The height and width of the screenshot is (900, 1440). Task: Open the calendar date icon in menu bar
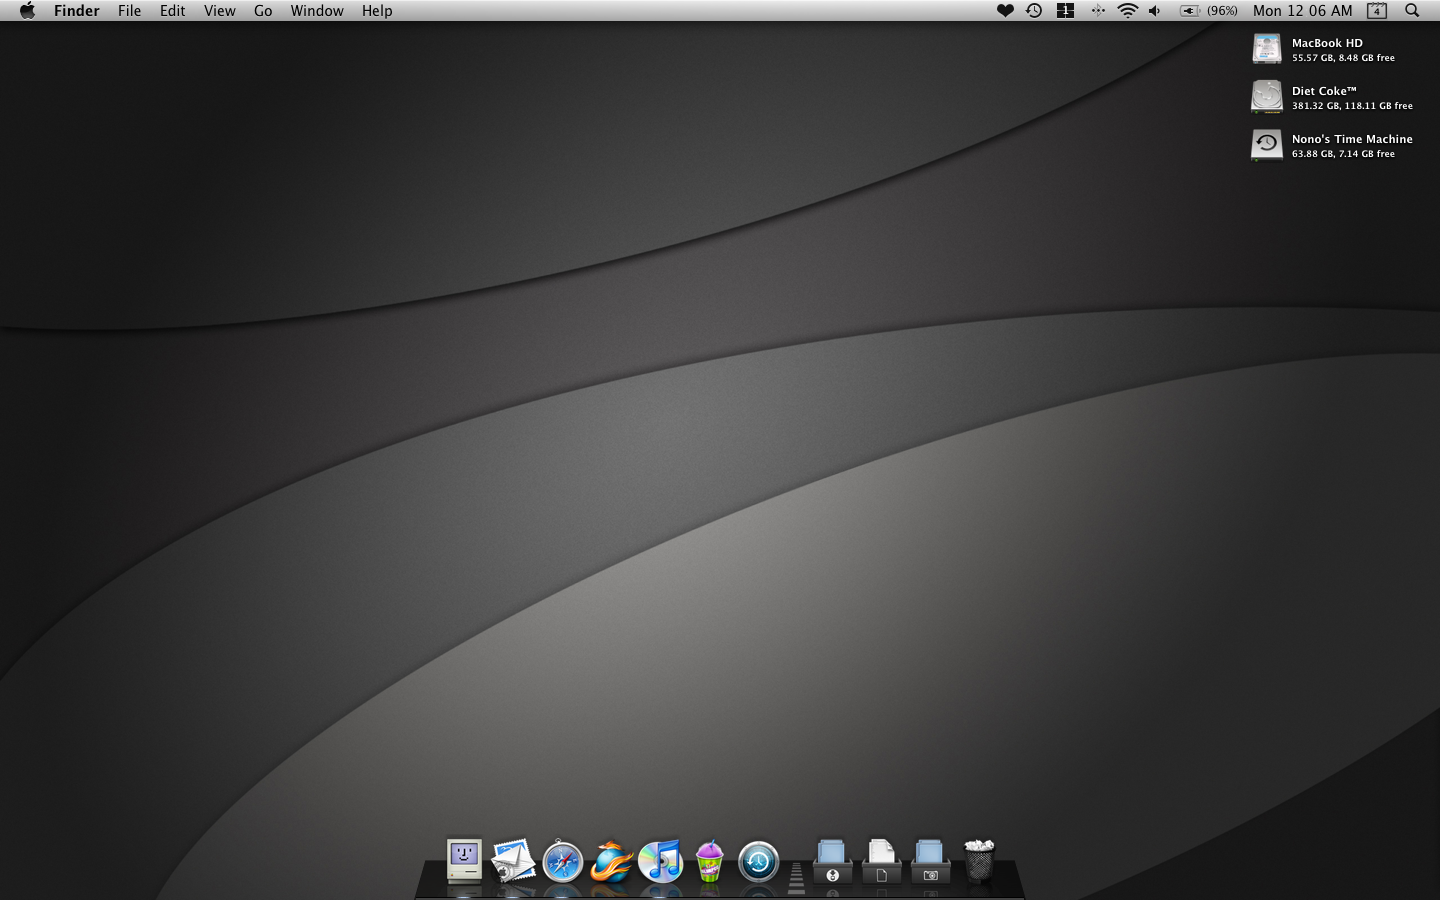click(1377, 10)
